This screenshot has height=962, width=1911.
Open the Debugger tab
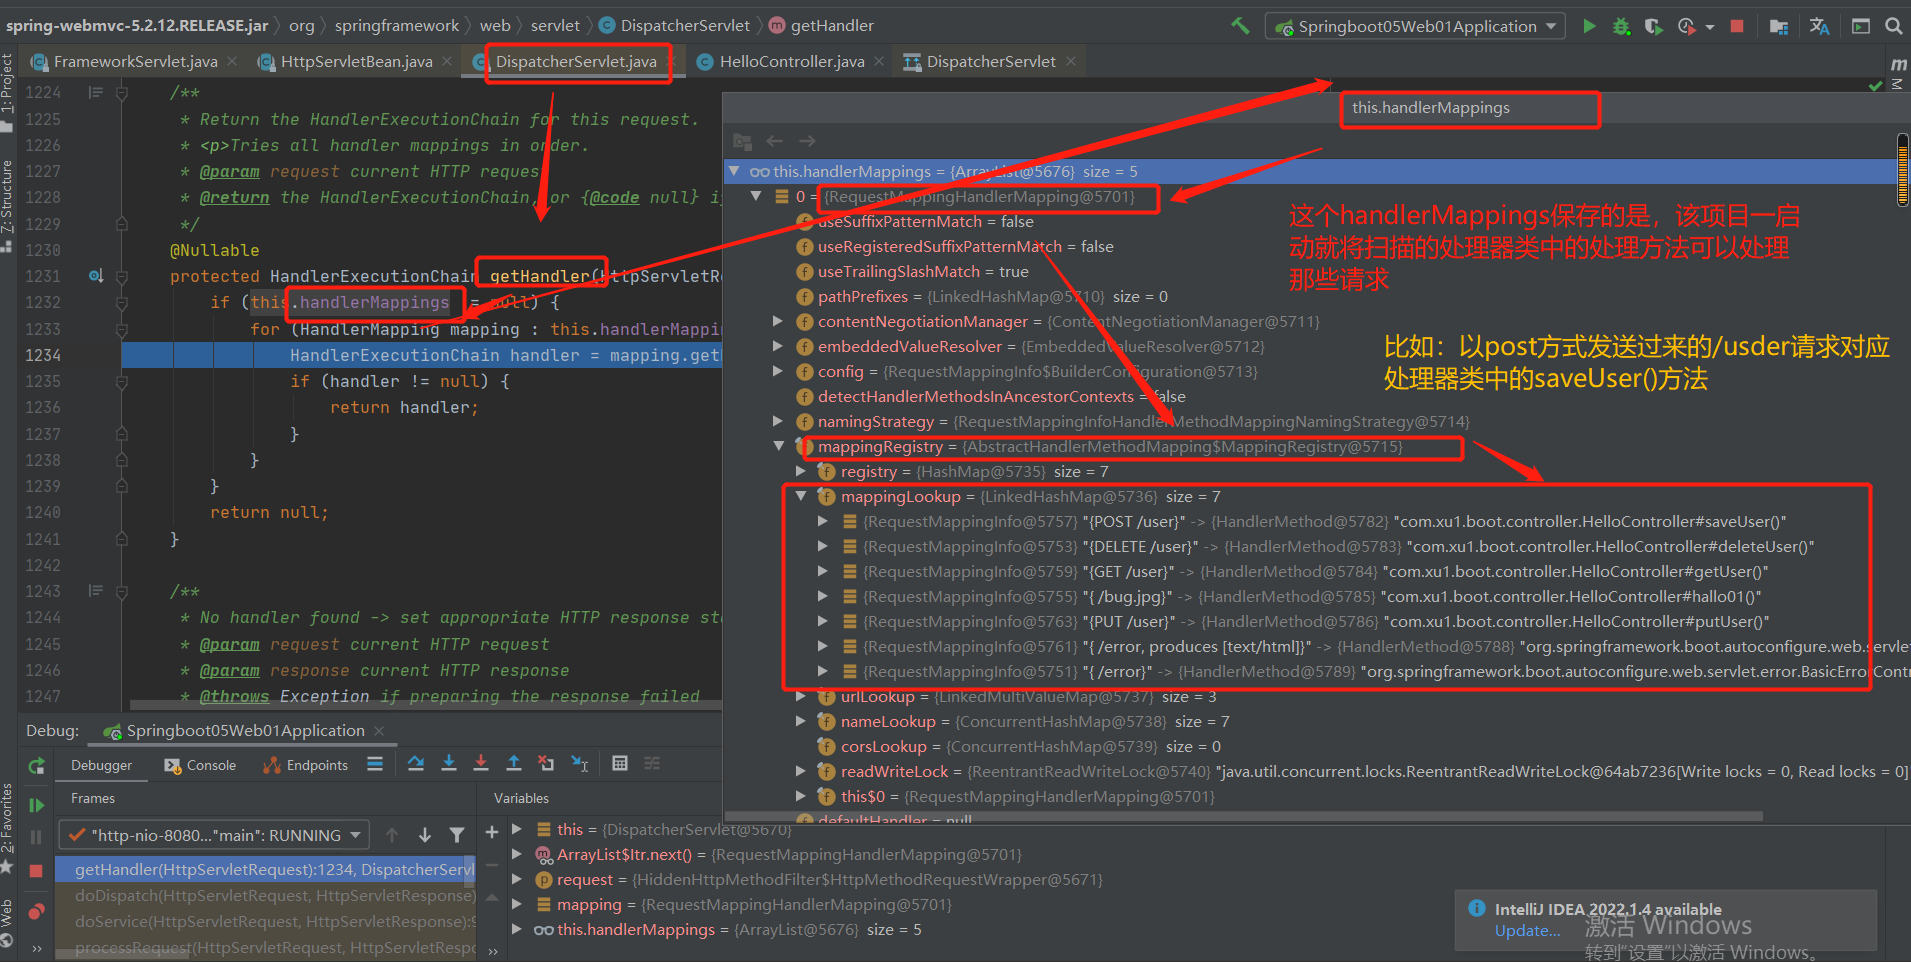101,765
